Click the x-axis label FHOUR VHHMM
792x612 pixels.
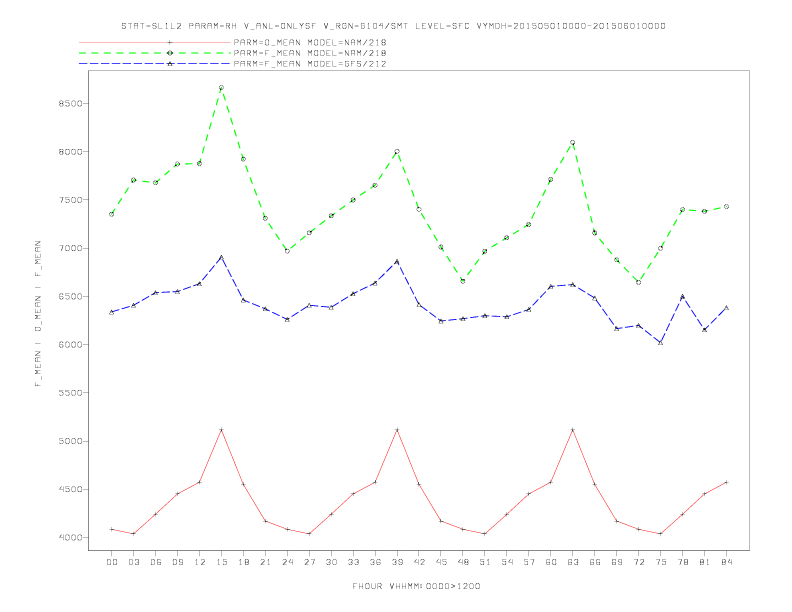(416, 586)
